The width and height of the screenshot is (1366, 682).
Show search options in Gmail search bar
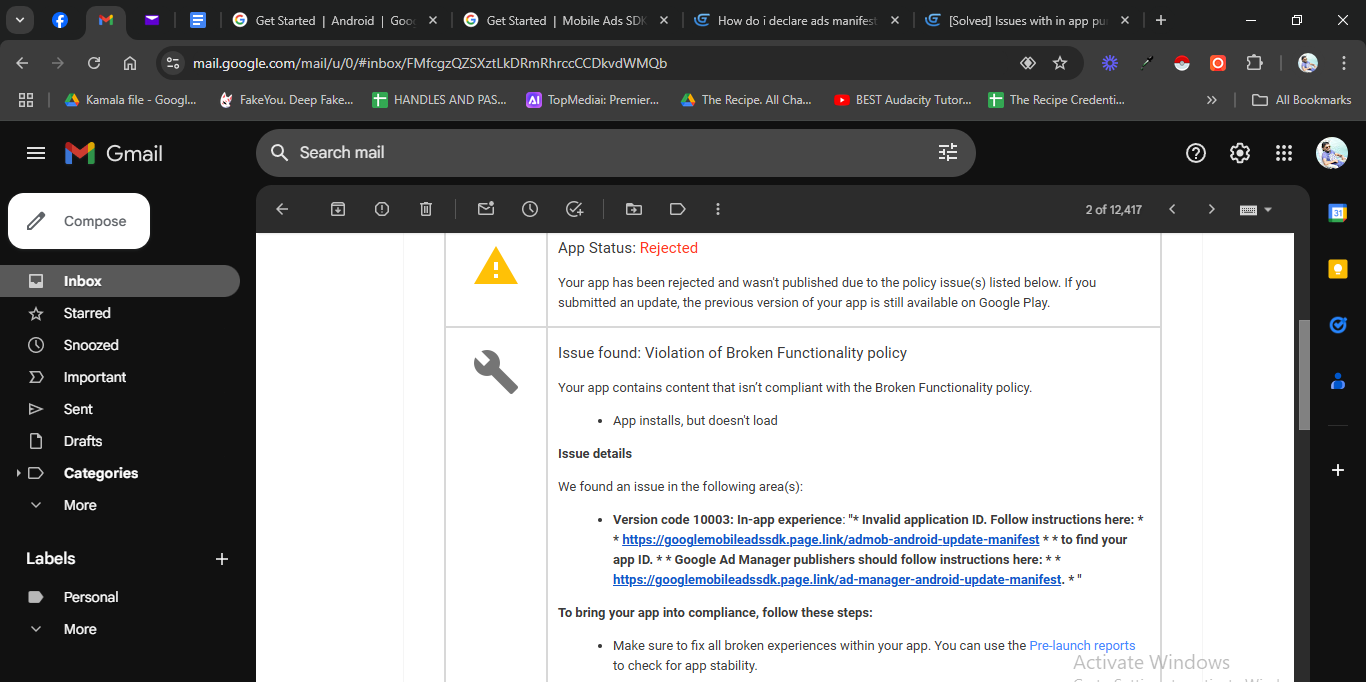pos(947,152)
